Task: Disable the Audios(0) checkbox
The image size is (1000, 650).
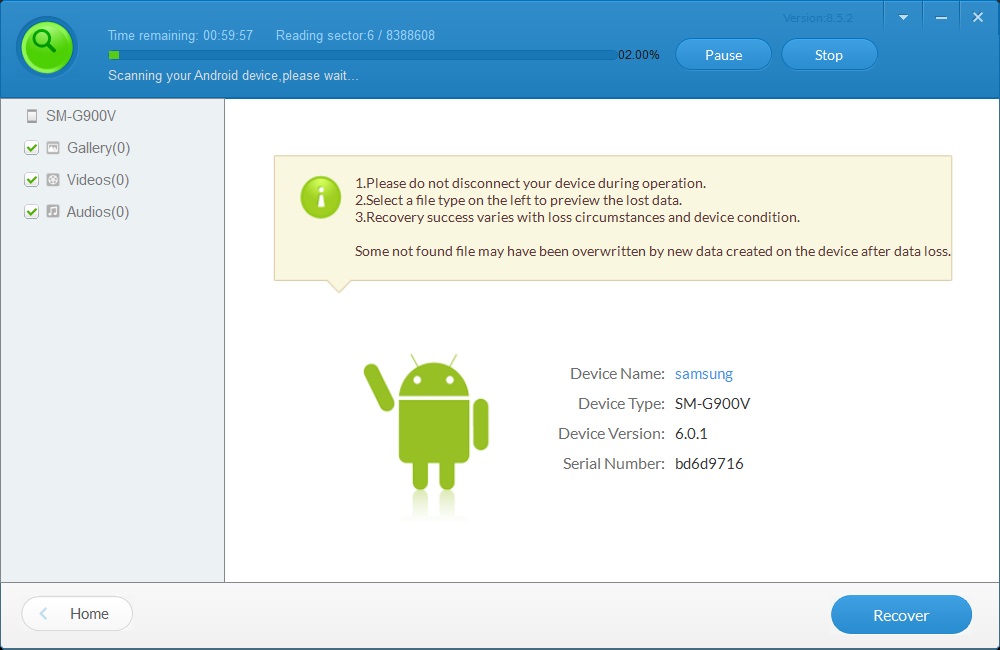Action: [31, 211]
